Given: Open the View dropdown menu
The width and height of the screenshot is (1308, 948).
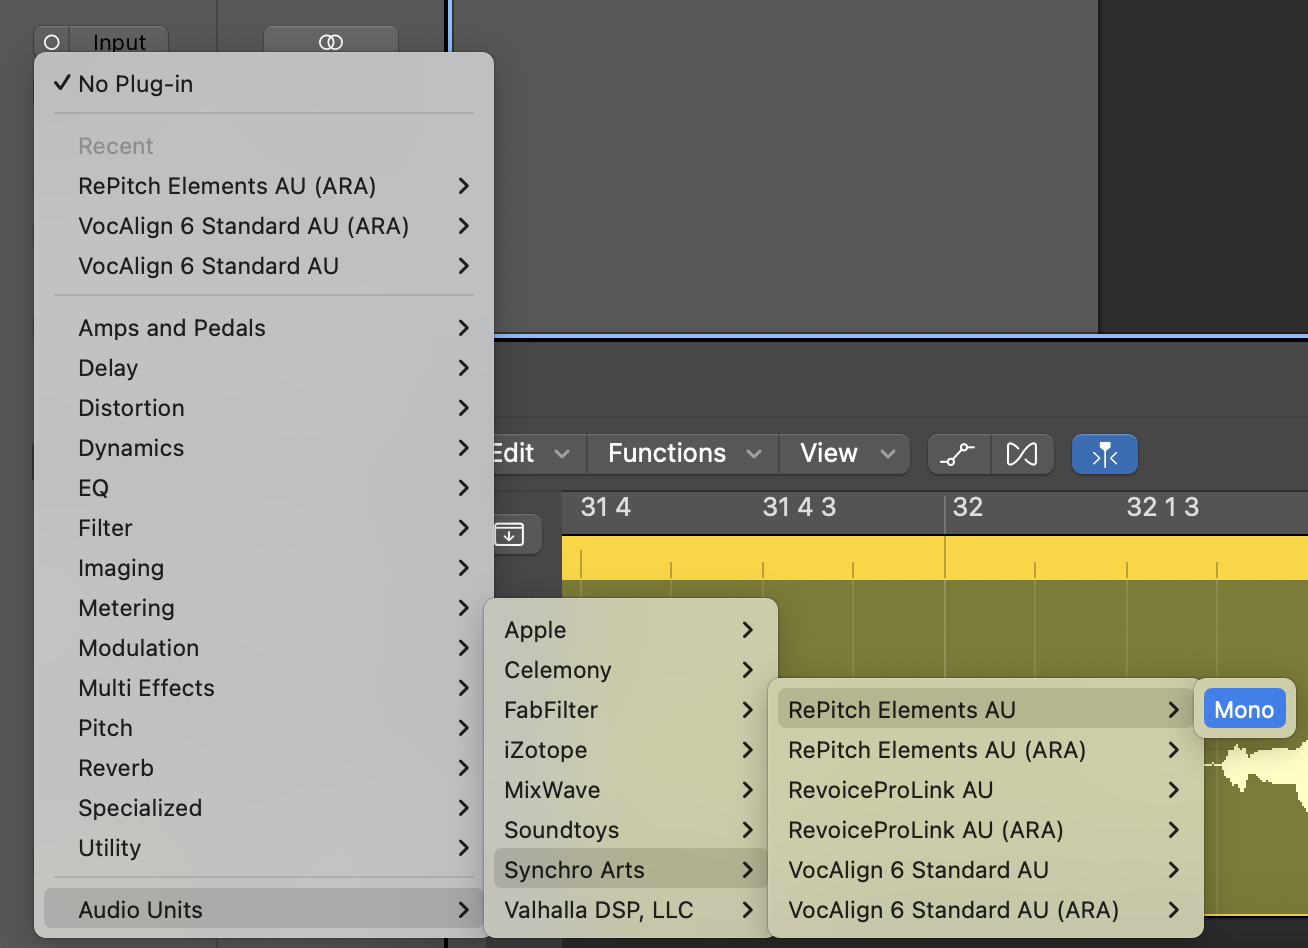Looking at the screenshot, I should click(x=845, y=454).
